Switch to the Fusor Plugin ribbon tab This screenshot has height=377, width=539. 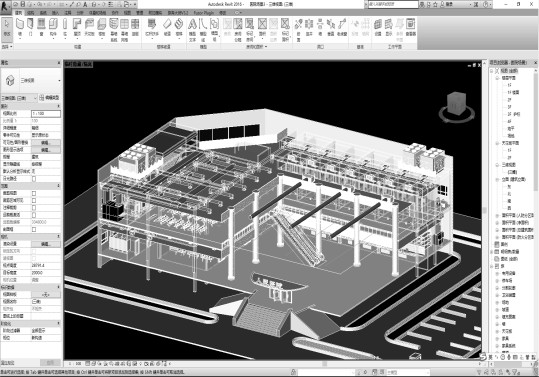(x=204, y=13)
